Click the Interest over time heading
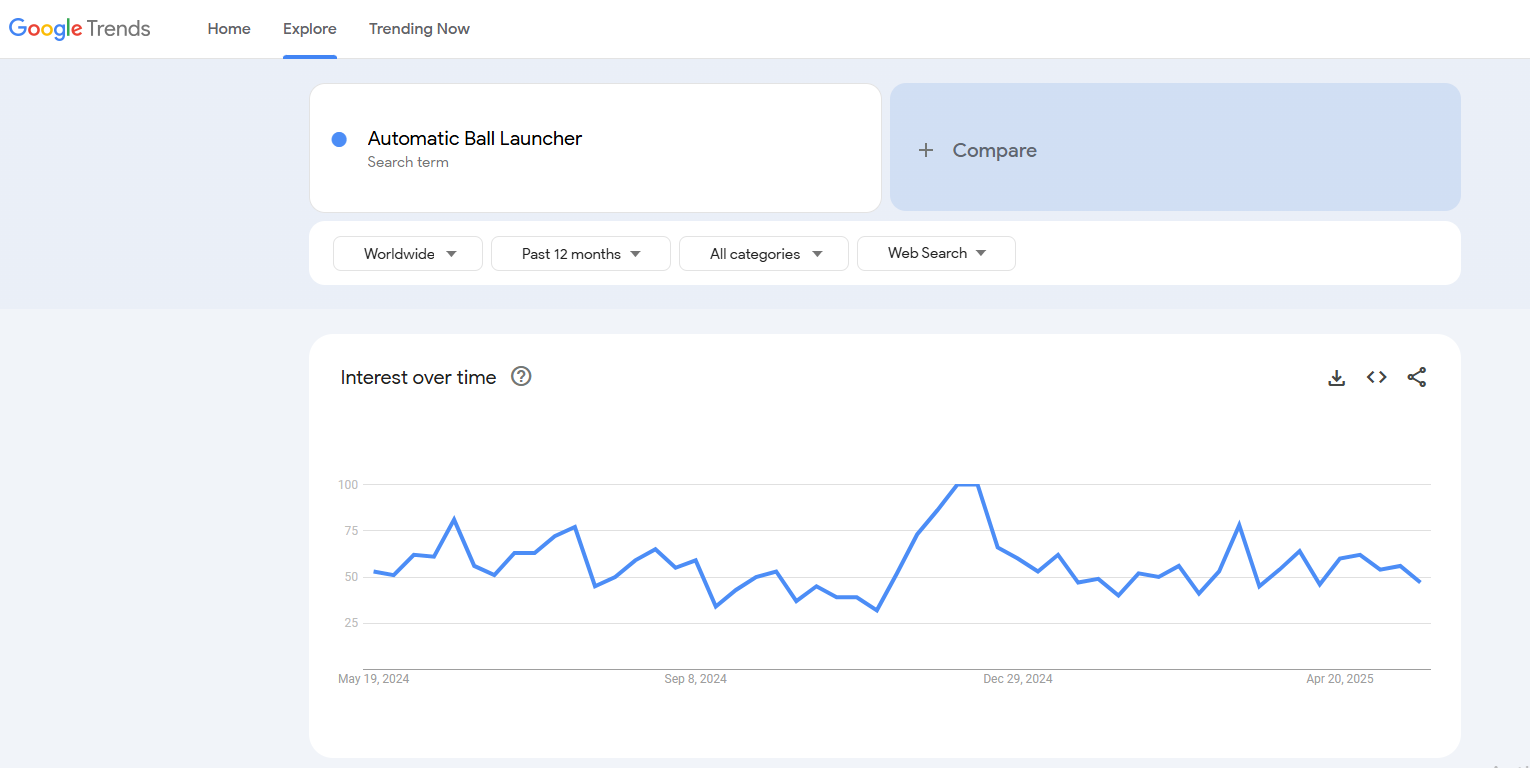This screenshot has width=1530, height=768. coord(418,377)
